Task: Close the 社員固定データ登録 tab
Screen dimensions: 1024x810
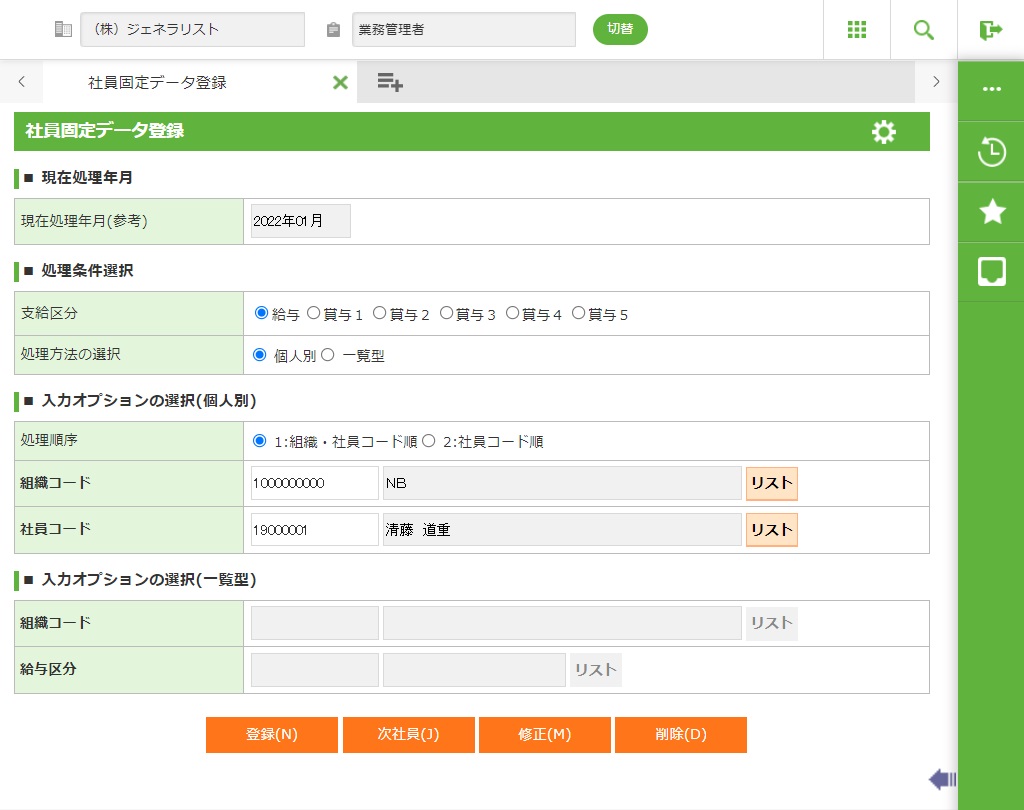Action: click(x=340, y=83)
